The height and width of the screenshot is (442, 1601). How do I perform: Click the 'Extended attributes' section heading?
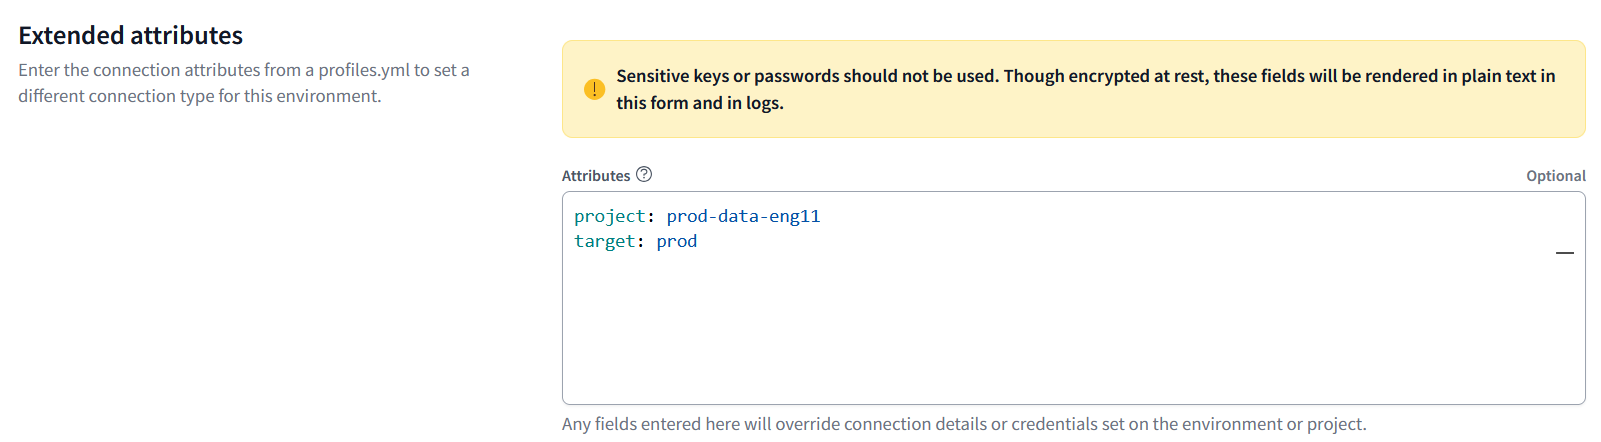coord(131,35)
